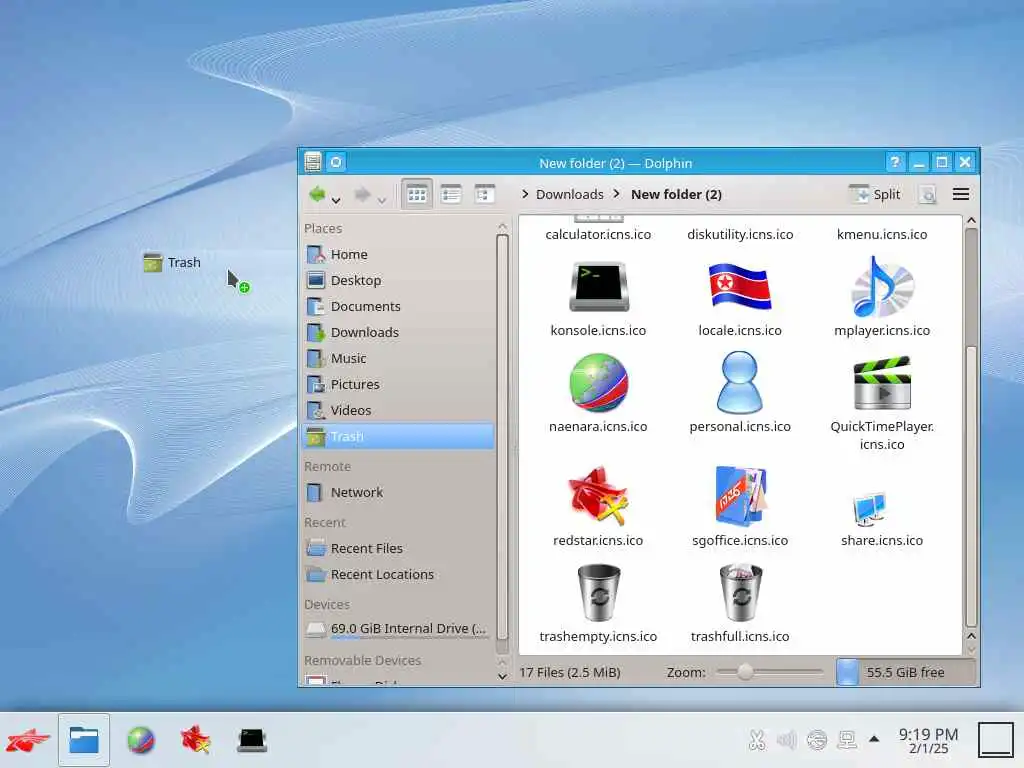The height and width of the screenshot is (768, 1024).
Task: Open Downloads in Places panel
Action: point(399,332)
